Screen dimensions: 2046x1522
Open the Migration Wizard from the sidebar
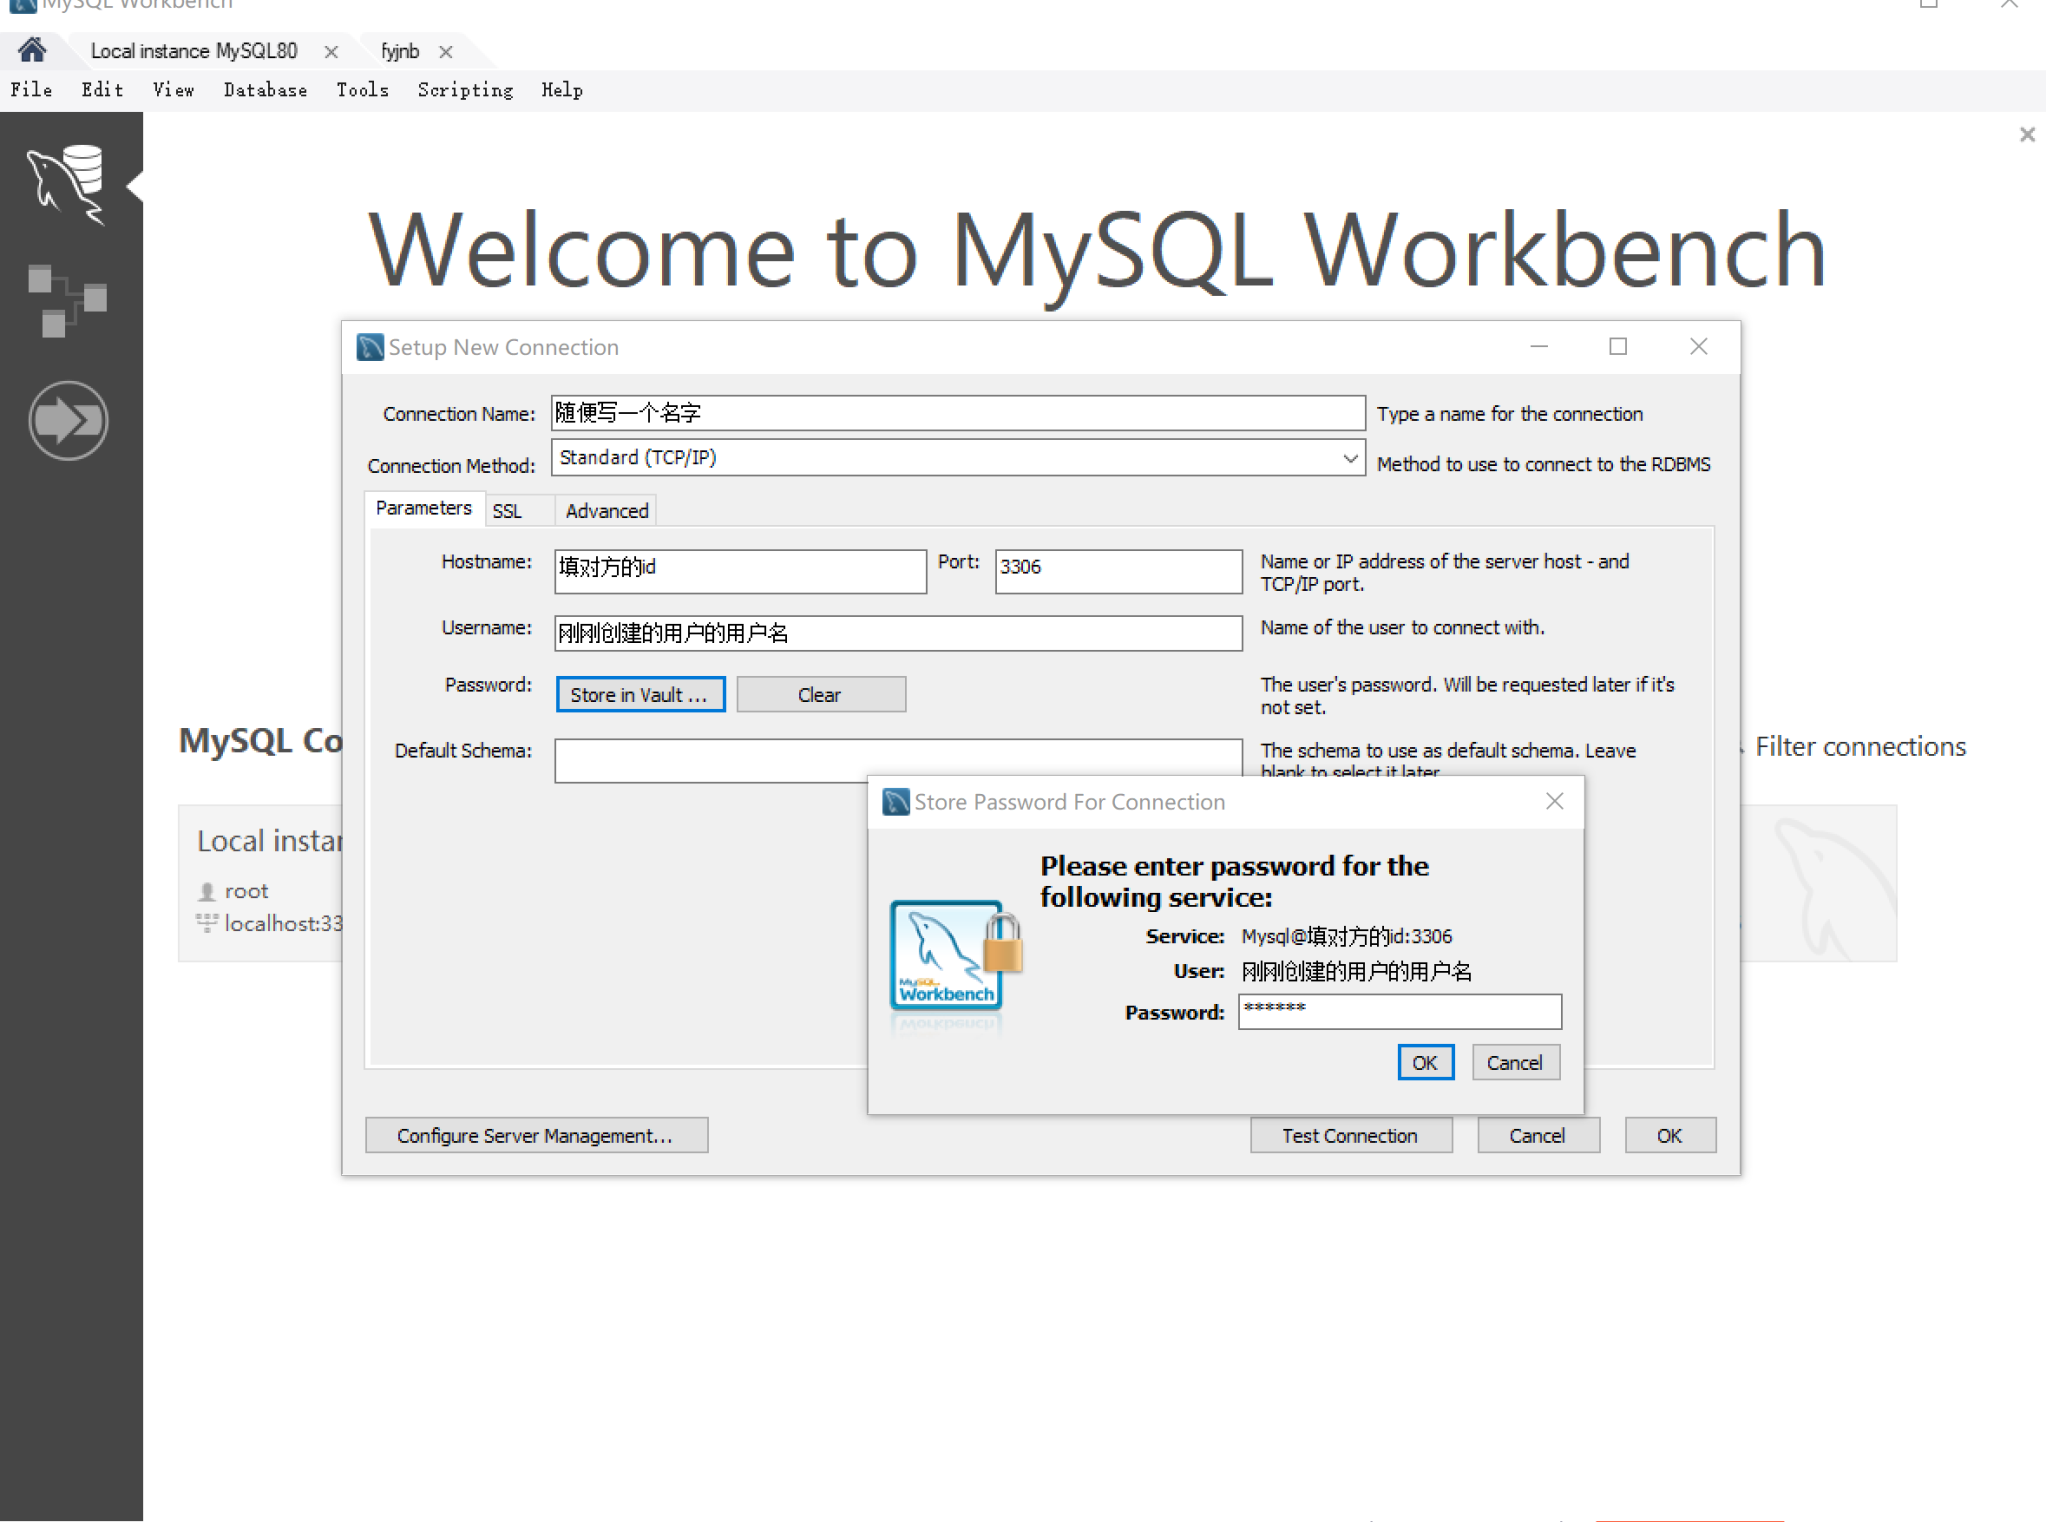click(68, 420)
